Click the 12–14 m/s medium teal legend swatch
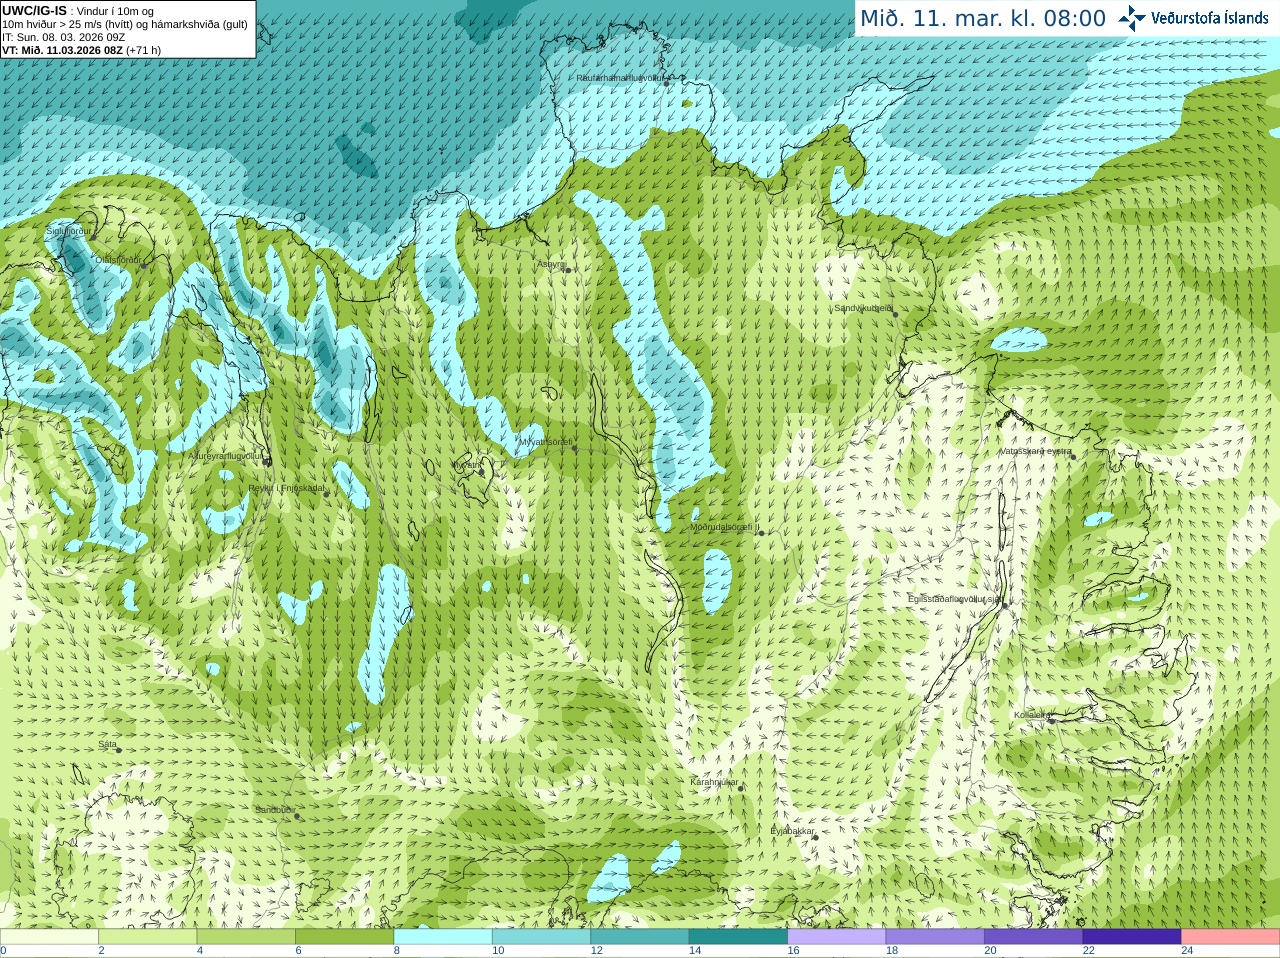Screen dimensions: 1280x958 [x=640, y=936]
